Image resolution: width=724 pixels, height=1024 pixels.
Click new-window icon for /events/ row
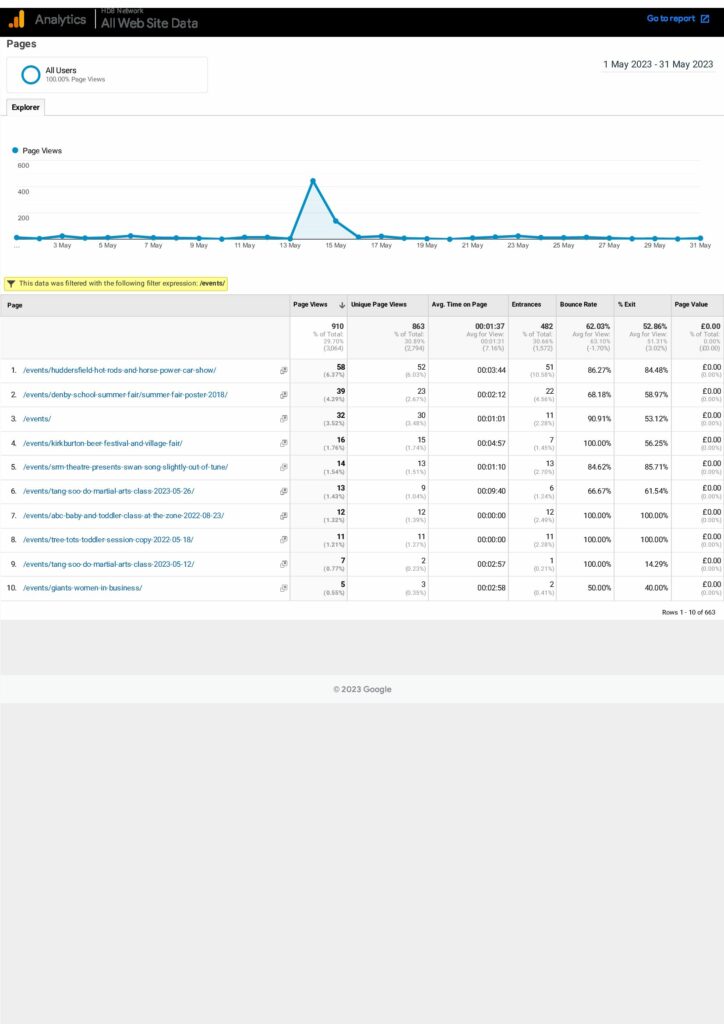283,419
